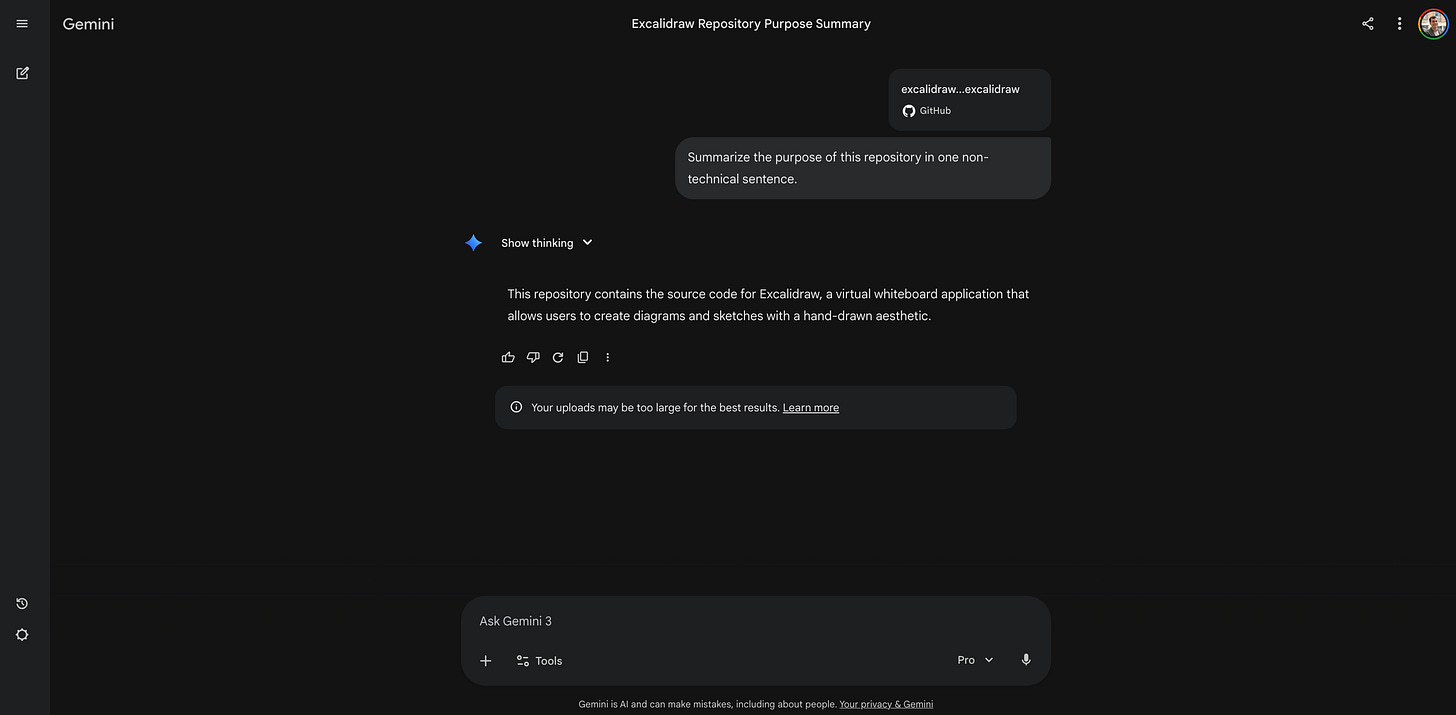Open the Pro model selector dropdown
The height and width of the screenshot is (715, 1456).
coord(974,660)
